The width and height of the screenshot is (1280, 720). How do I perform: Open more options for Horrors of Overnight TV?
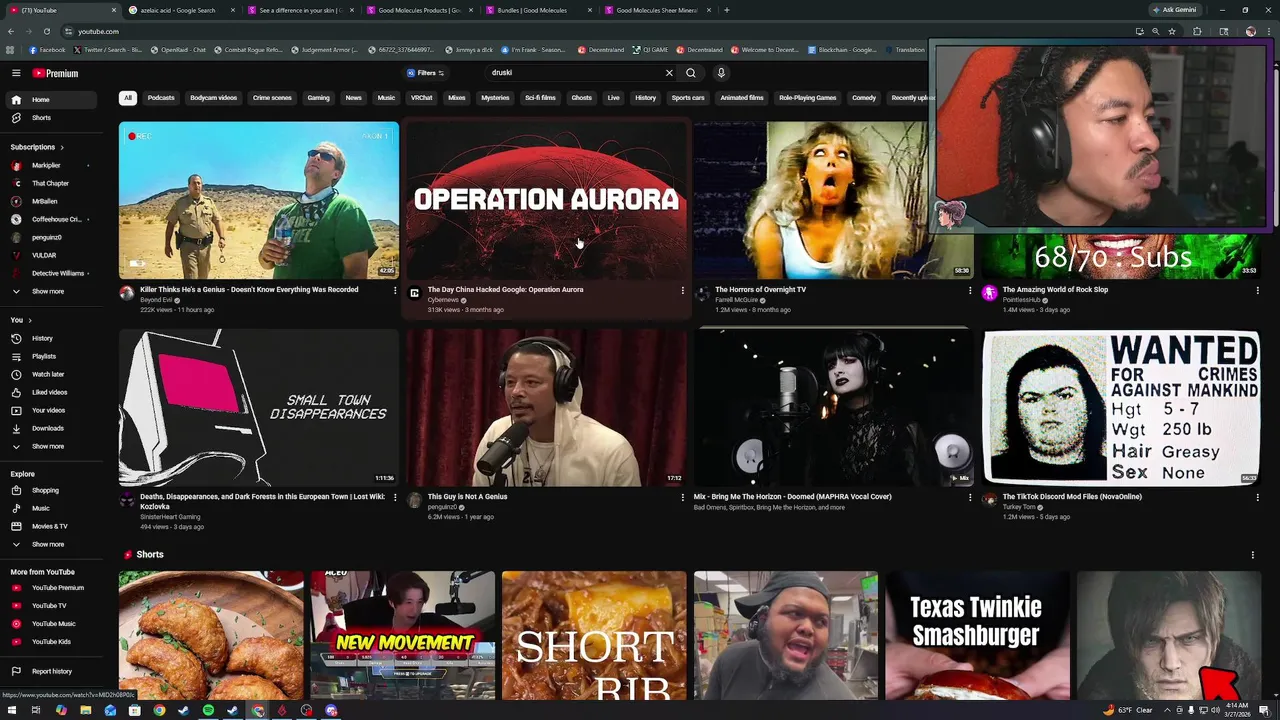click(969, 290)
